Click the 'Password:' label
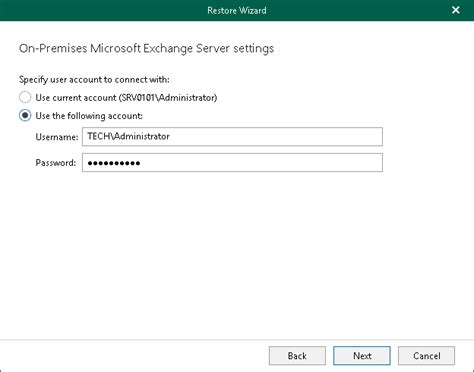 click(x=56, y=163)
